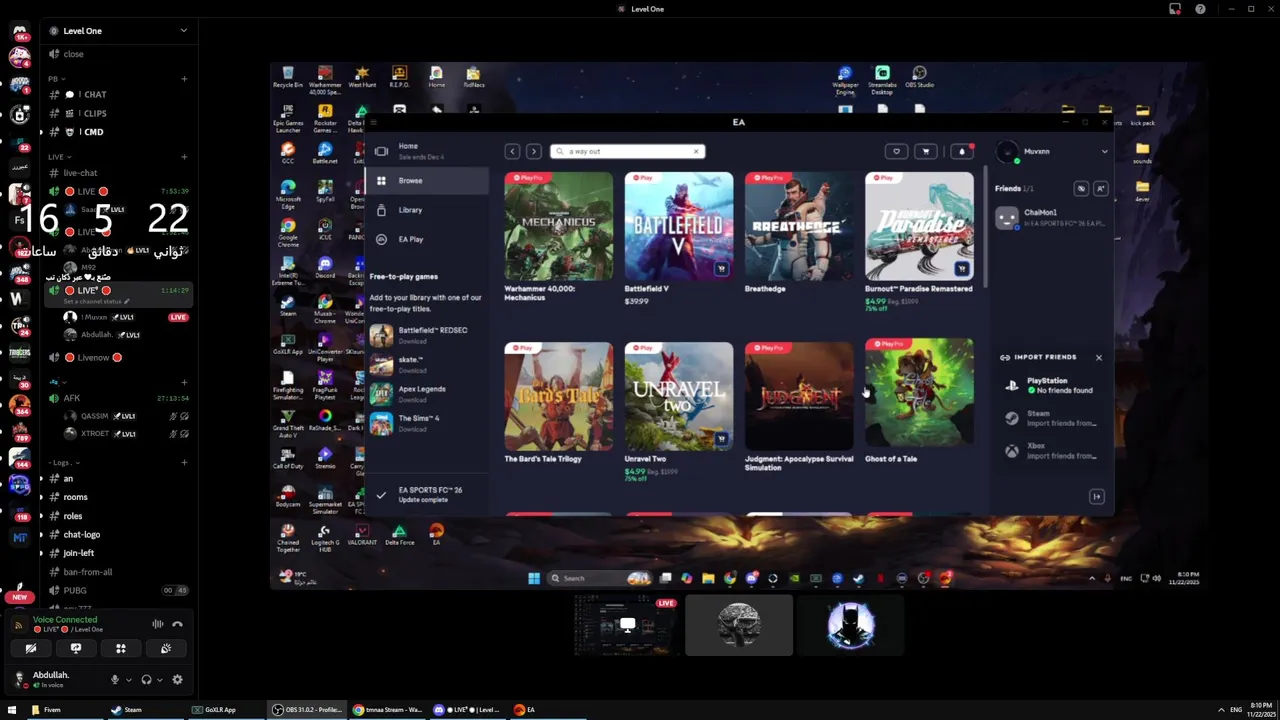Deafen audio with the headphones icon

point(147,680)
